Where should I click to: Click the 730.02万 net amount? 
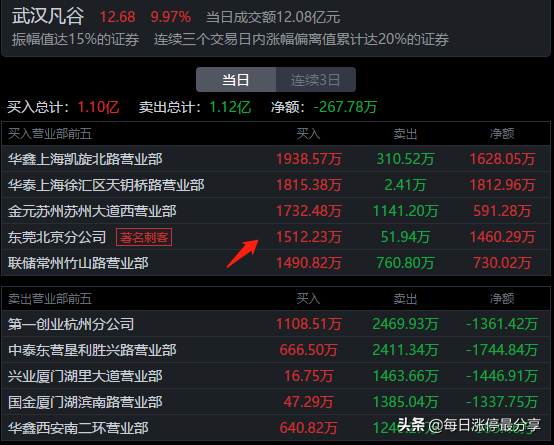click(x=502, y=263)
